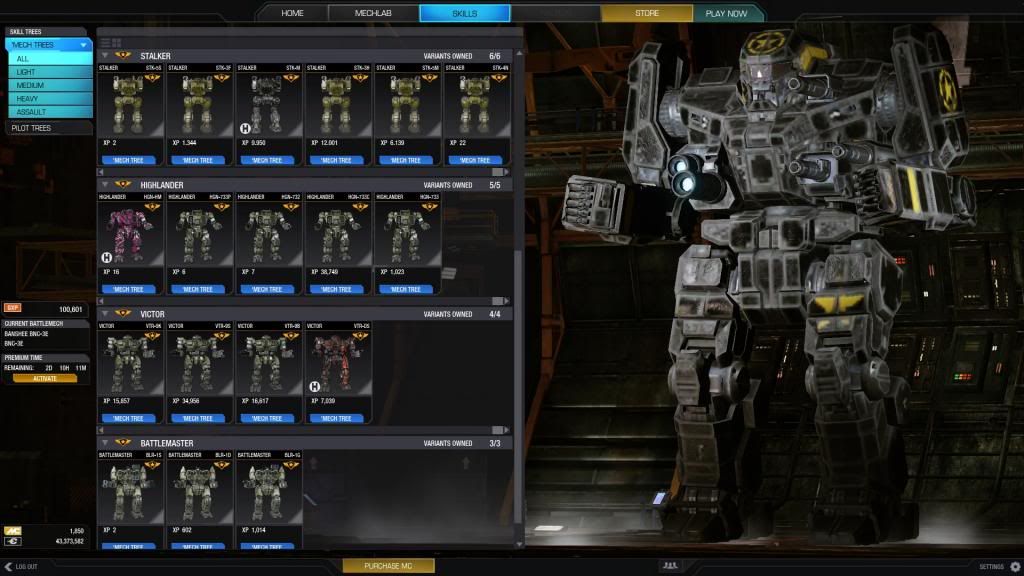The image size is (1024, 576).
Task: Filter mech trees by All
Action: tap(50, 59)
